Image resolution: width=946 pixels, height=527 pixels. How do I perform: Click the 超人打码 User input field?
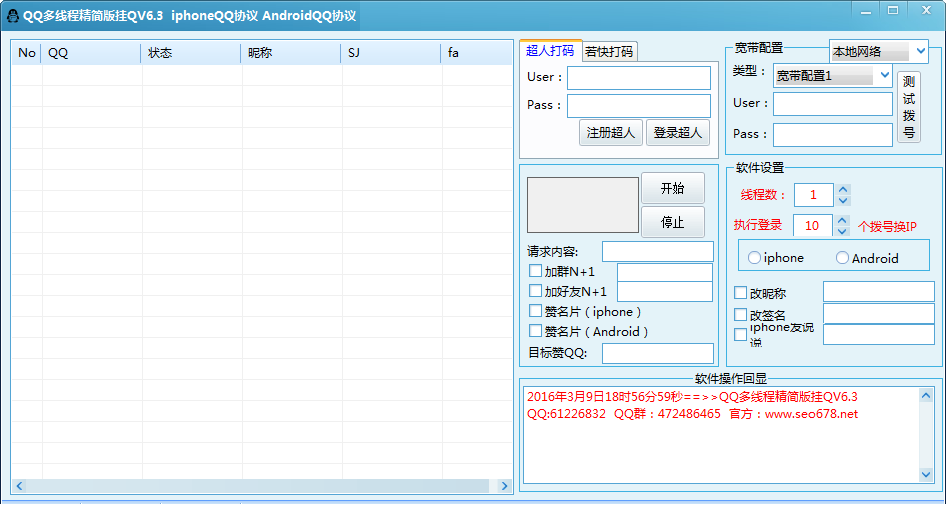(x=639, y=78)
